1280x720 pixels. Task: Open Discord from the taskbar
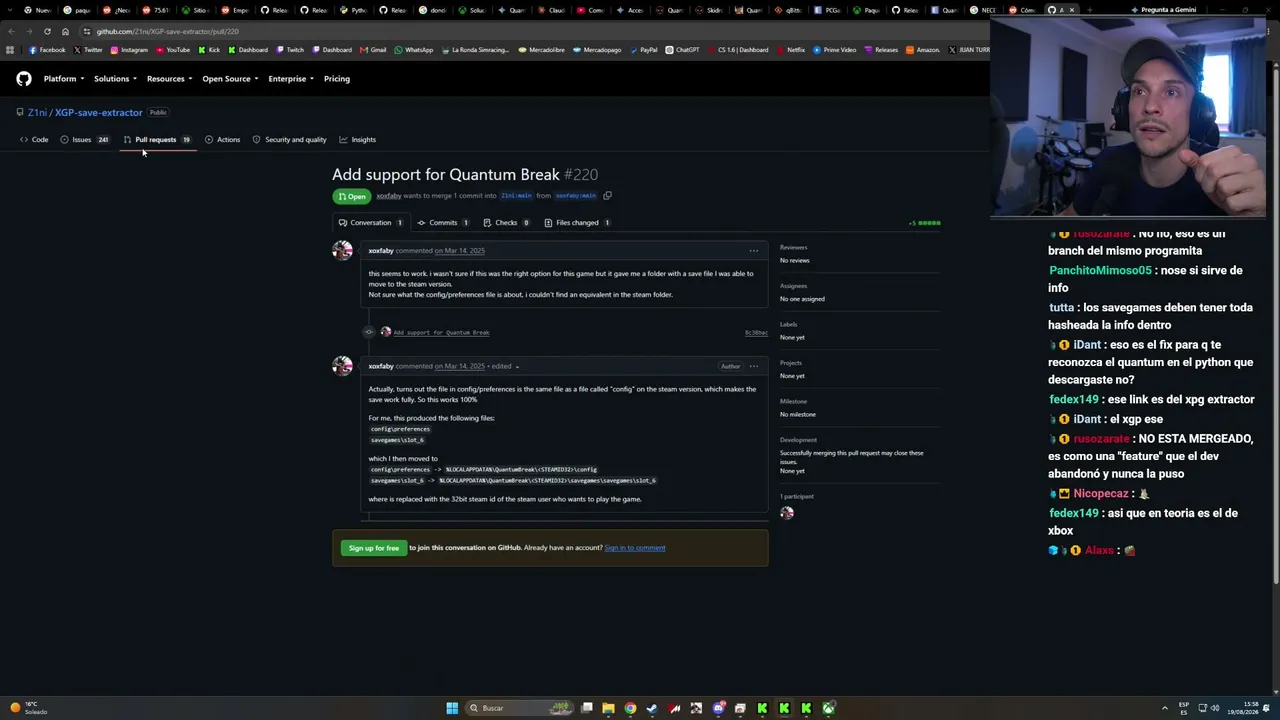(x=718, y=708)
